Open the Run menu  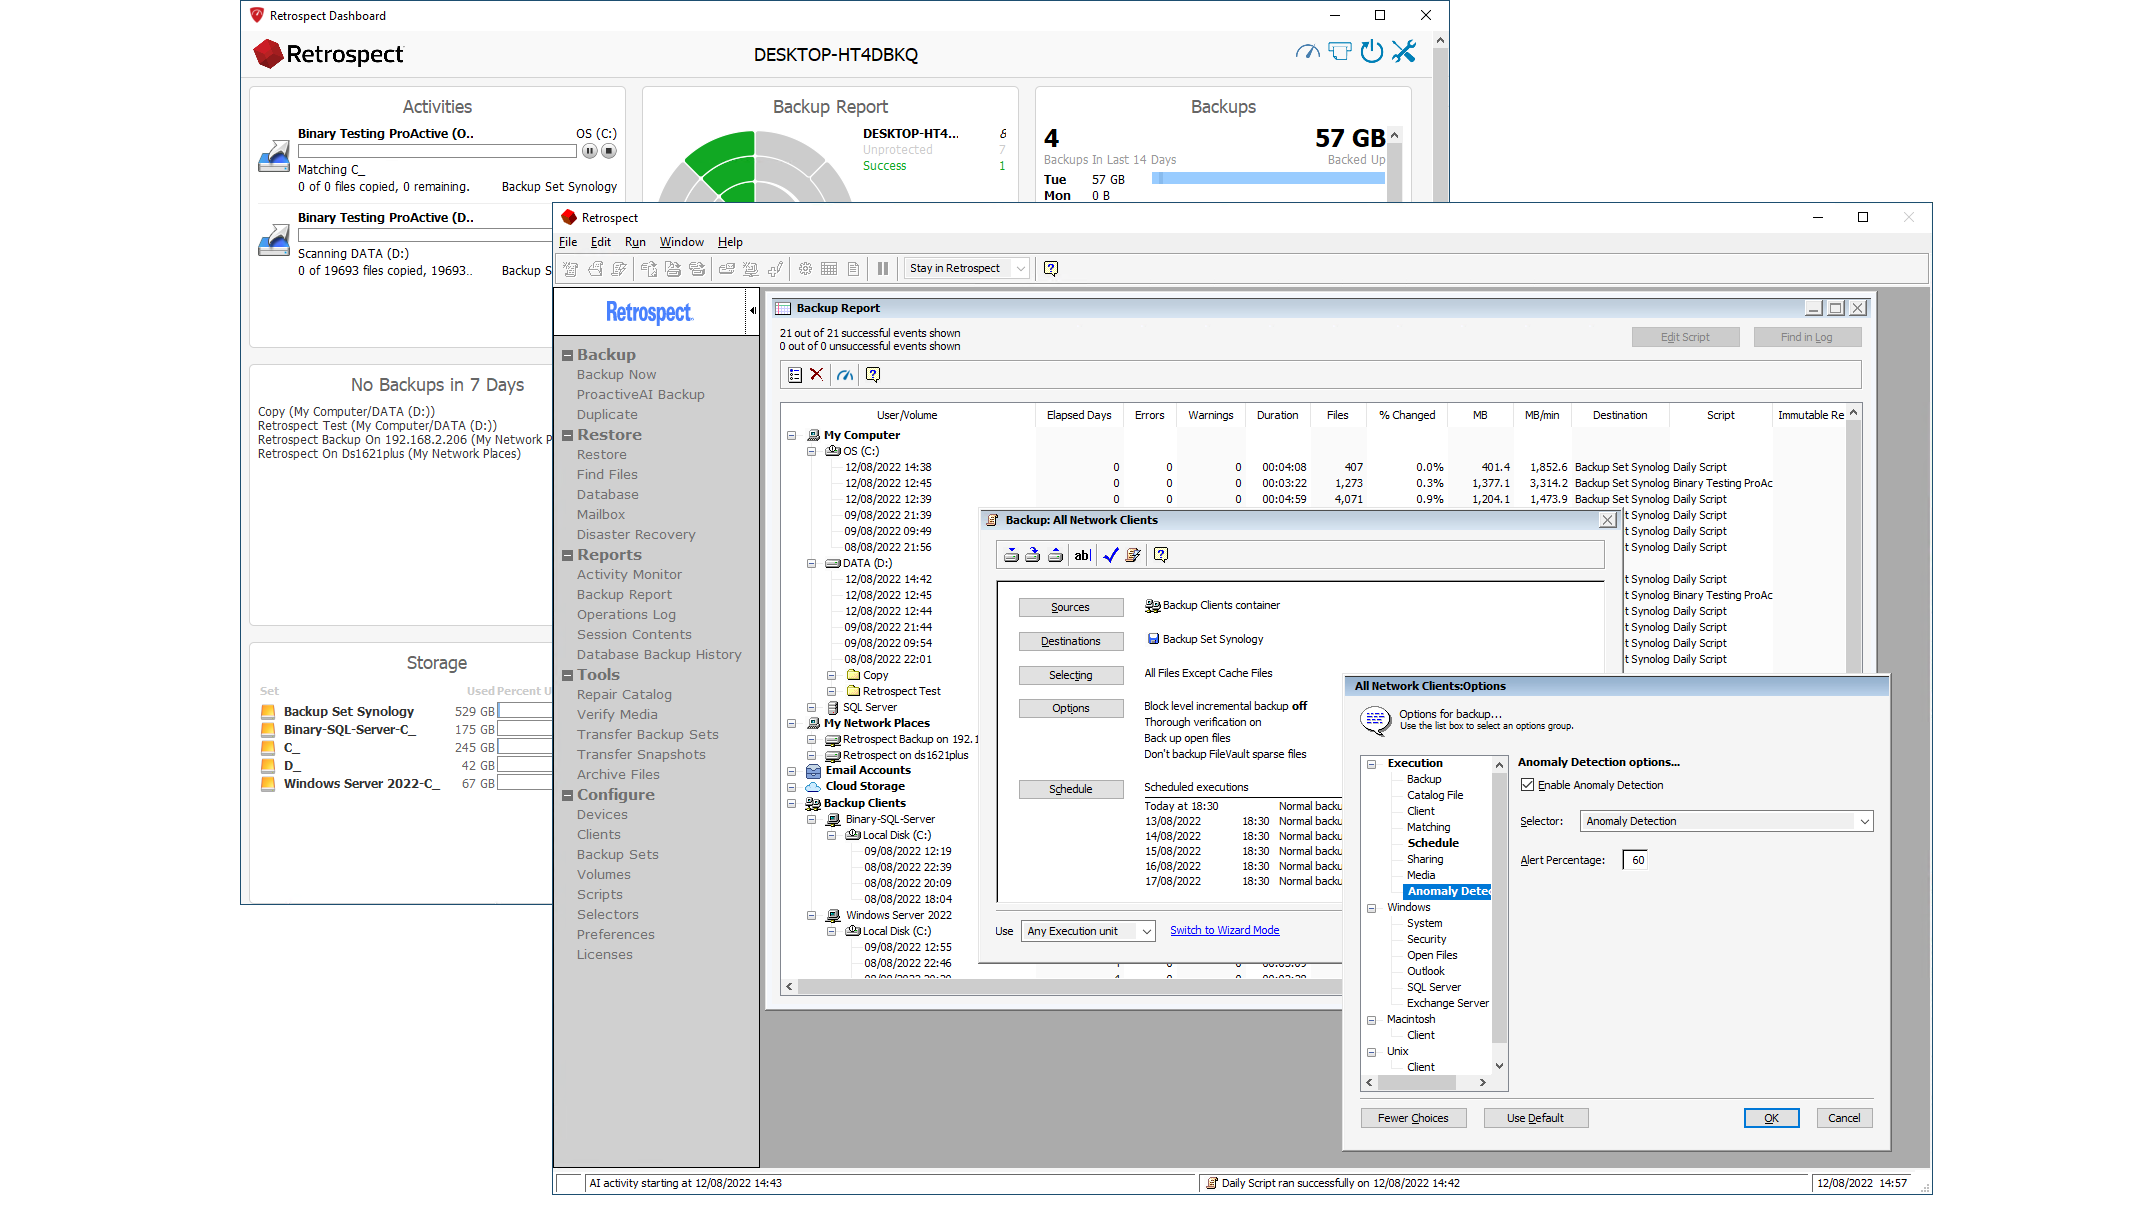pyautogui.click(x=635, y=242)
